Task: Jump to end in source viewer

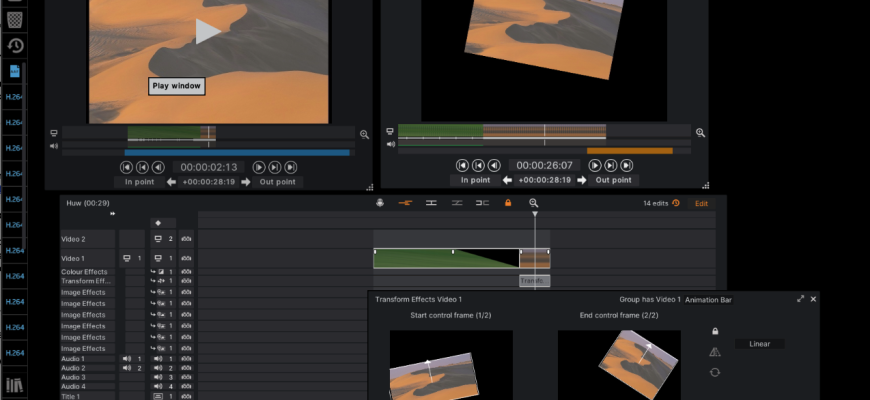Action: 291,167
